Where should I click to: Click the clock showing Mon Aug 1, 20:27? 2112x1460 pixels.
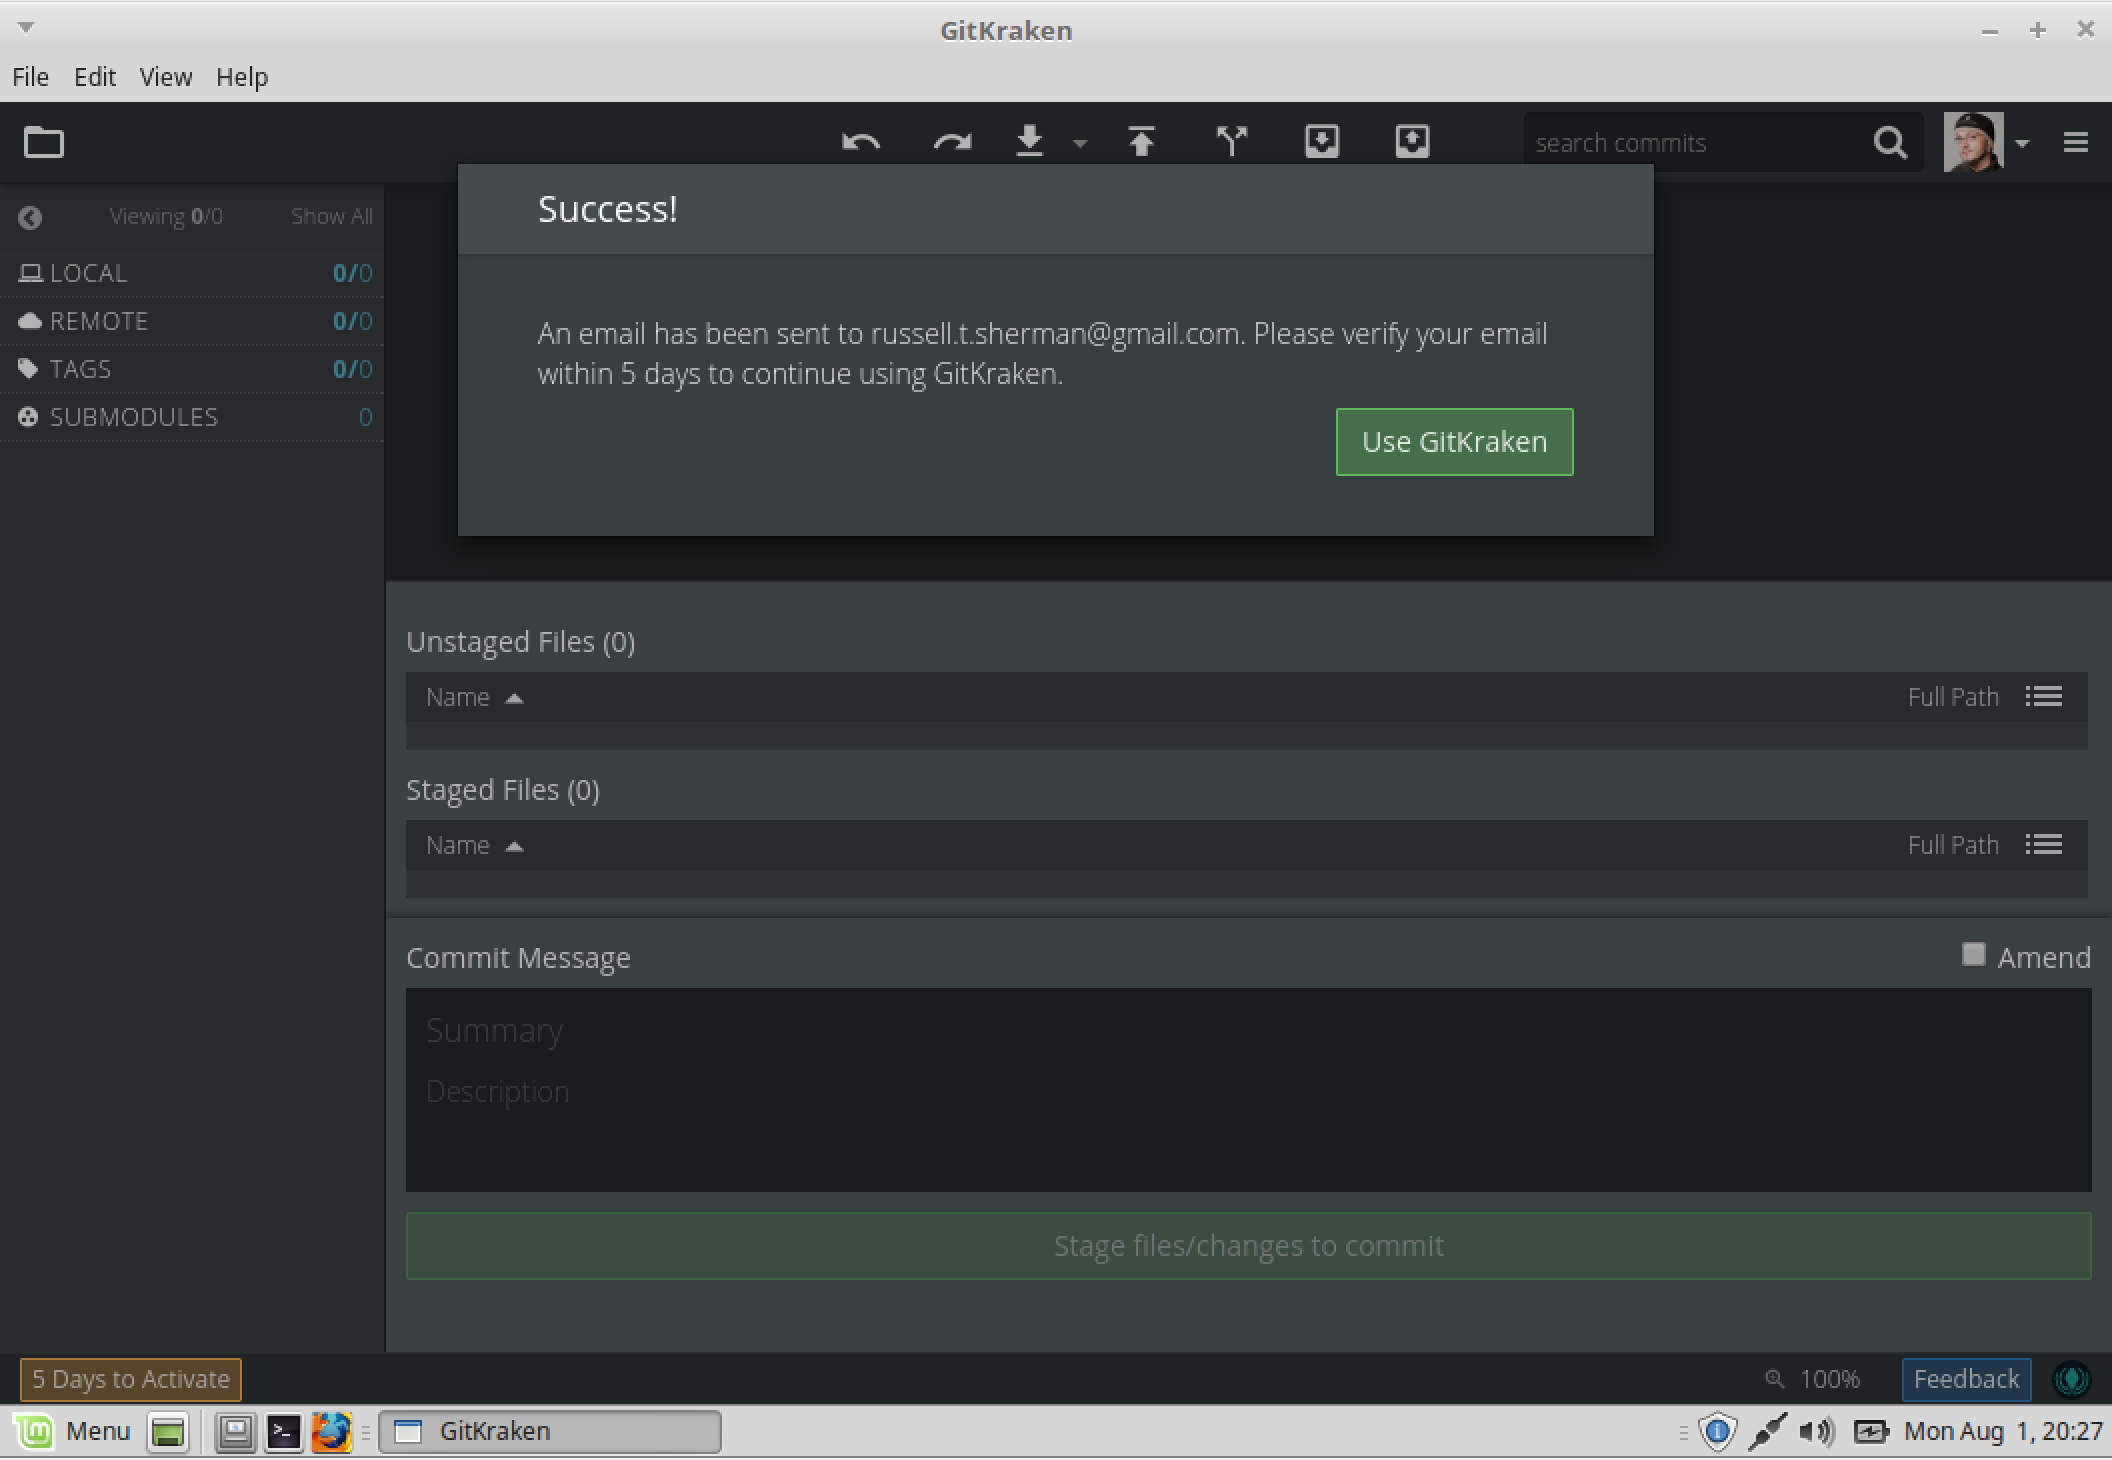click(2002, 1431)
